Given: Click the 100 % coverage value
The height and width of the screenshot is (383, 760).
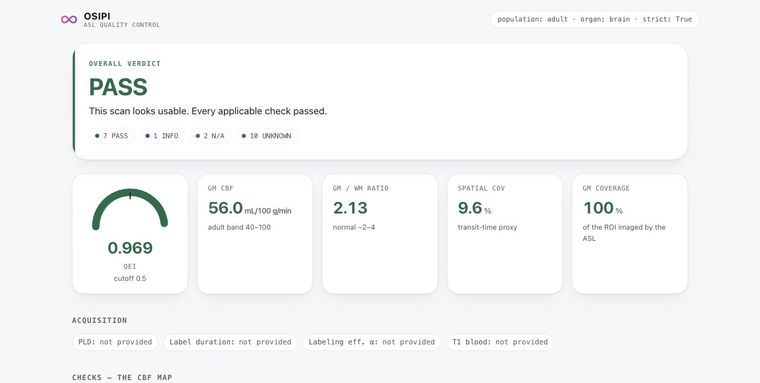Looking at the screenshot, I should pos(602,208).
